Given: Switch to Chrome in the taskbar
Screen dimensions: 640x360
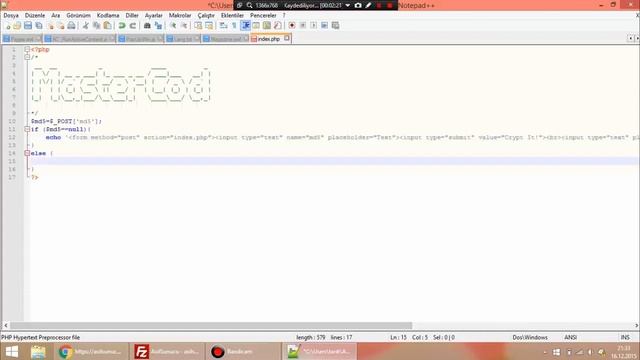Looking at the screenshot, I should tap(91, 351).
